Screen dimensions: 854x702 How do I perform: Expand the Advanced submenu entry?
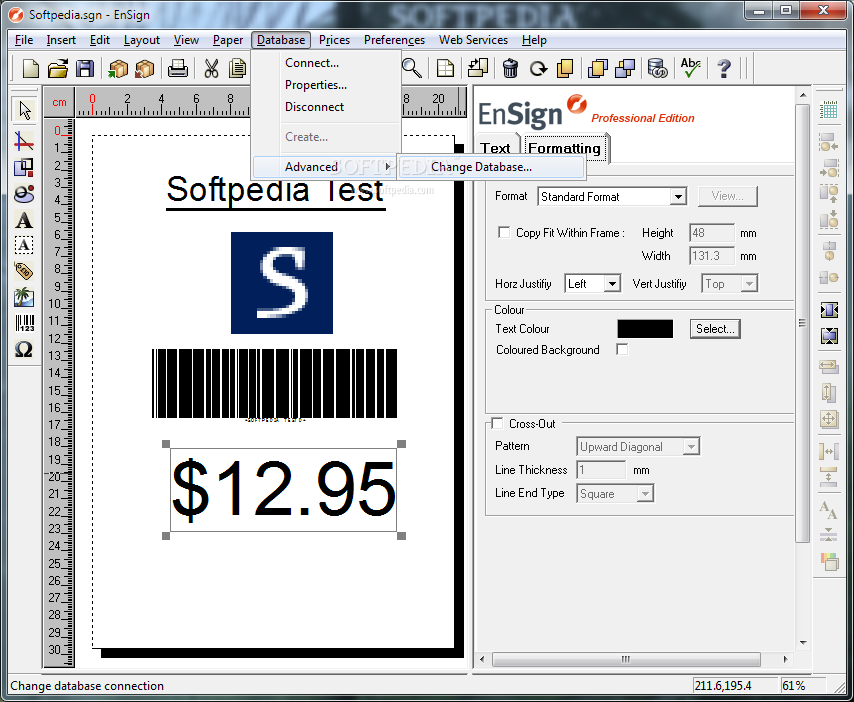pyautogui.click(x=325, y=167)
